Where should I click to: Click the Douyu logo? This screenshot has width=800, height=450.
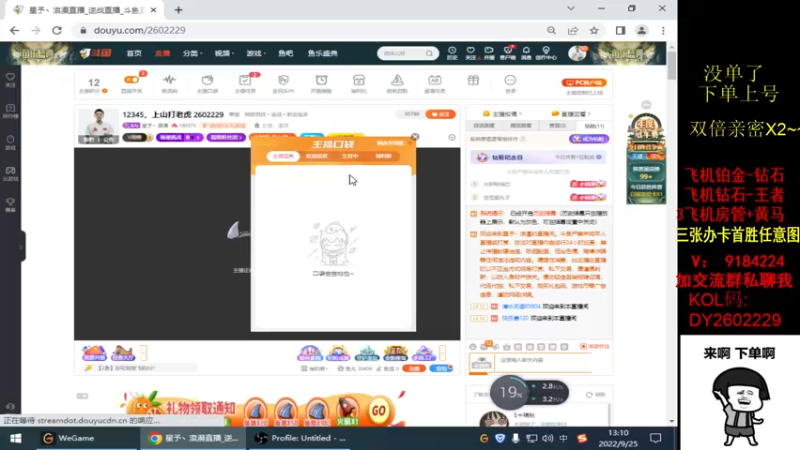tap(95, 53)
